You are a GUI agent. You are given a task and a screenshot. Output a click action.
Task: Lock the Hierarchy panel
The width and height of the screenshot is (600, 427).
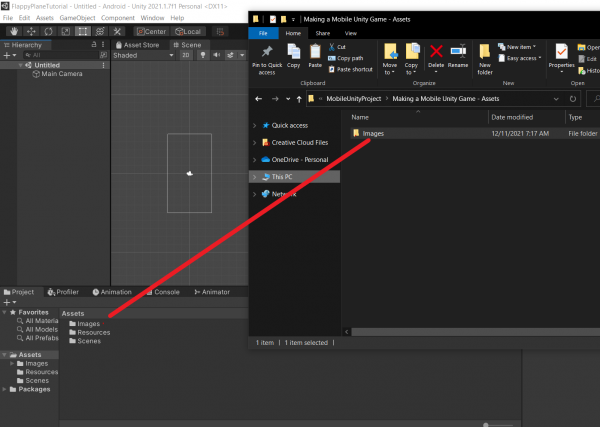[94, 44]
